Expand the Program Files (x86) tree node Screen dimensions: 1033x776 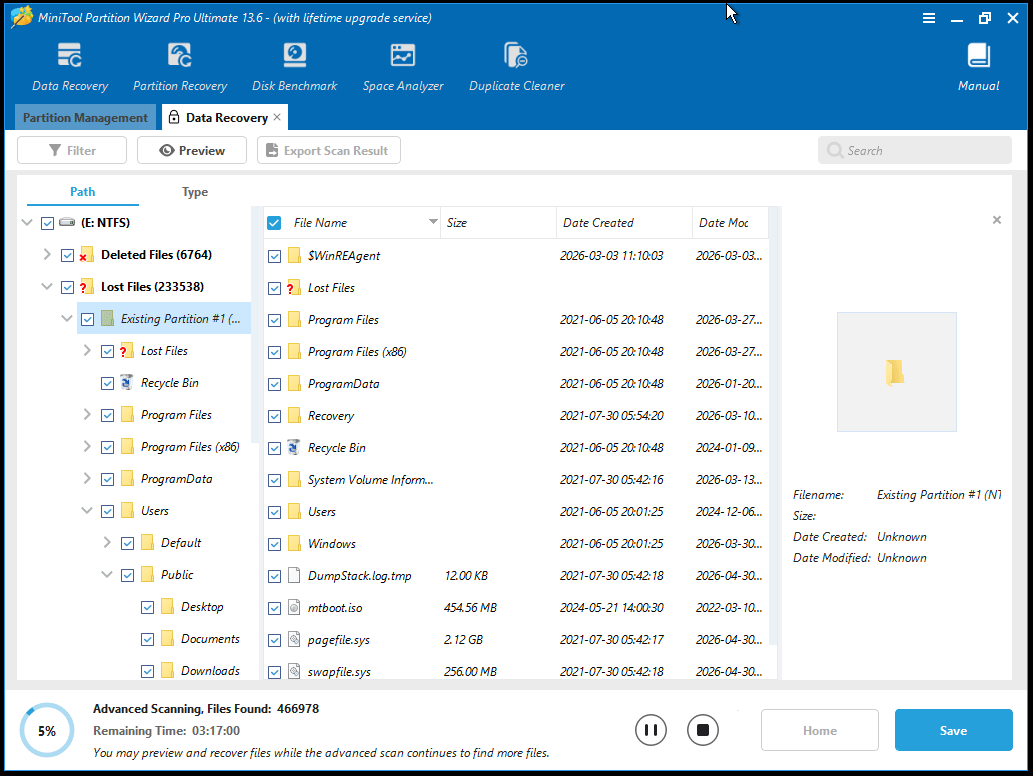(87, 447)
